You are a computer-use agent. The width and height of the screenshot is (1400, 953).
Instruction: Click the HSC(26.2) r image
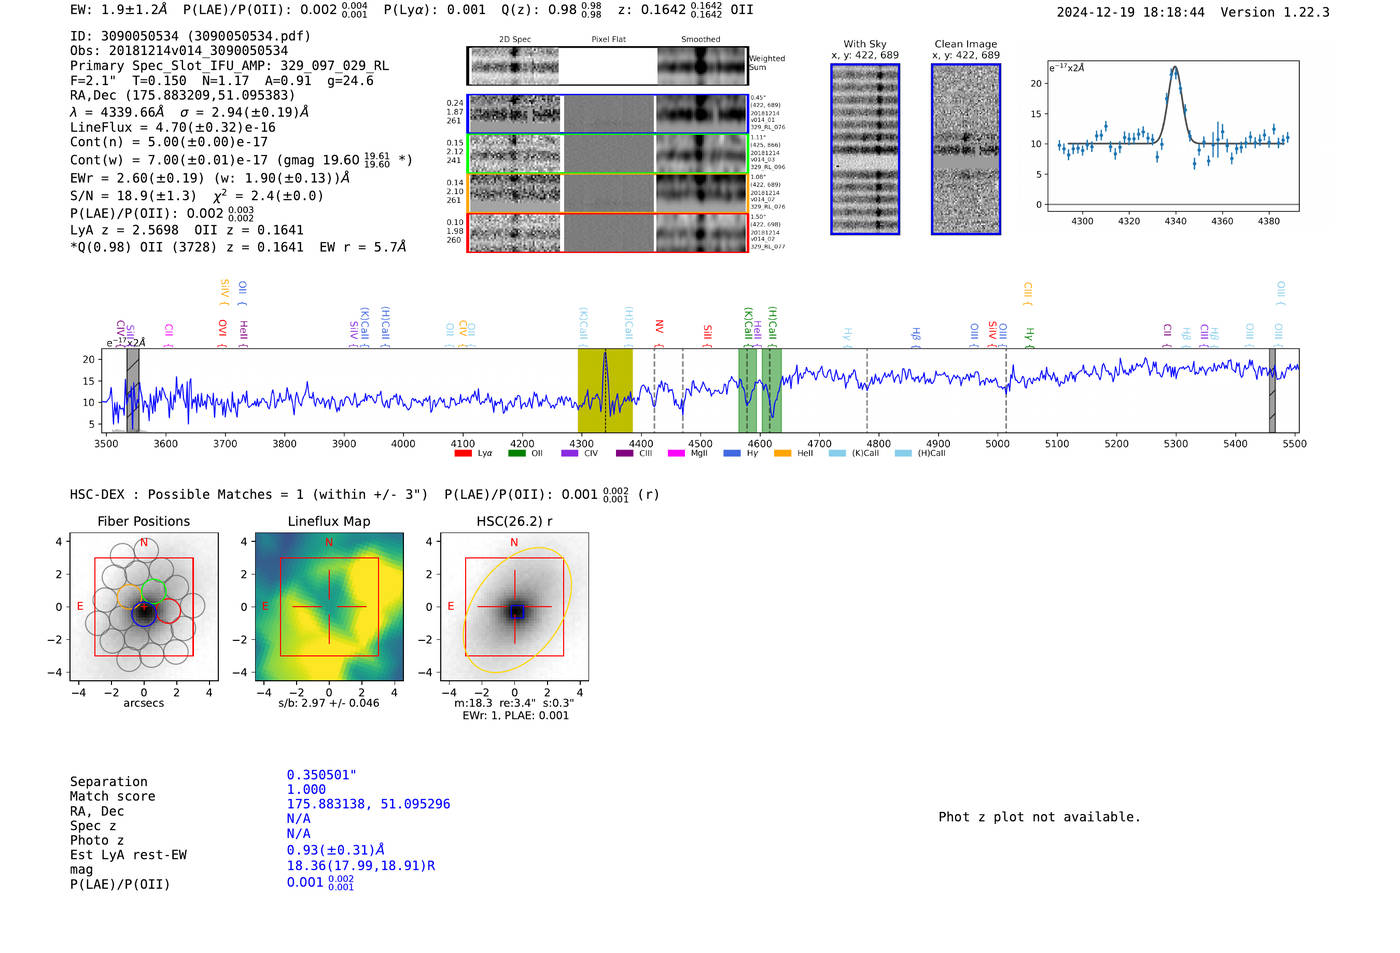coord(515,607)
